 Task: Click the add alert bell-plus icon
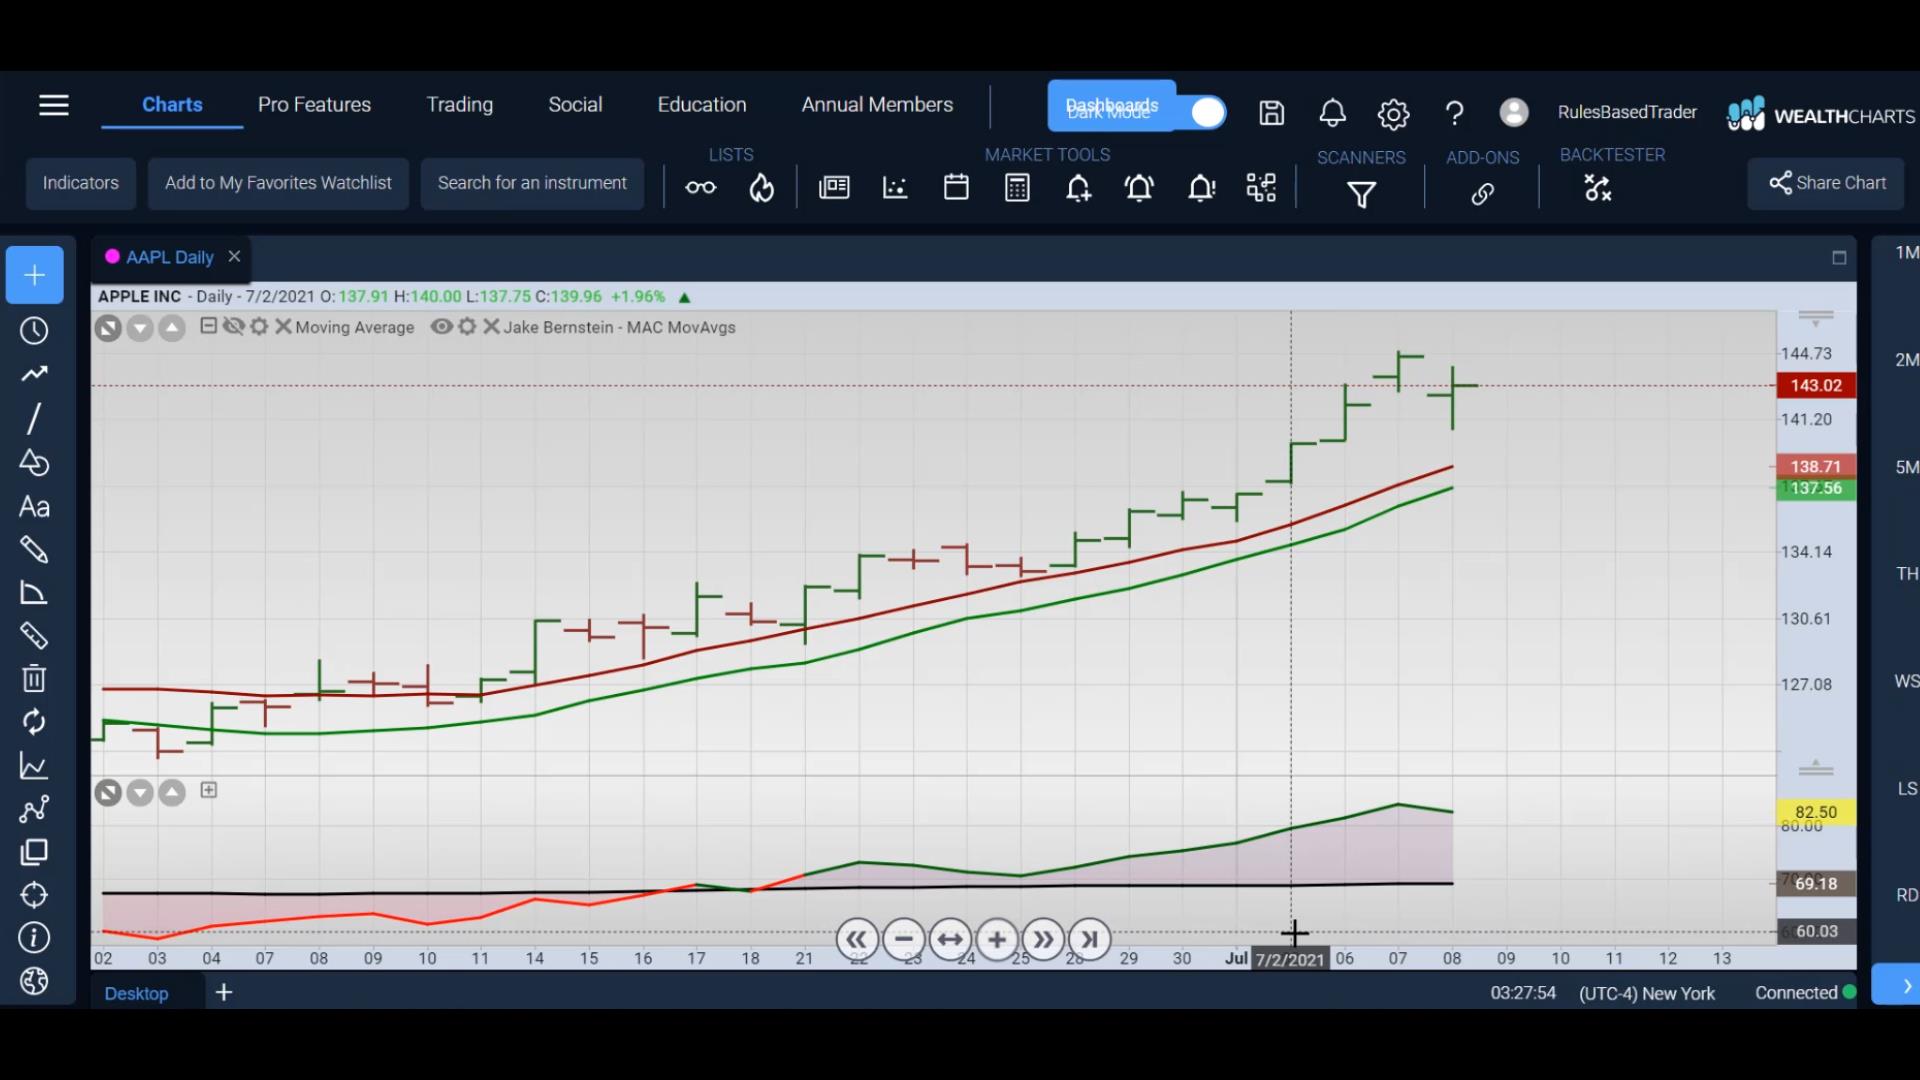pos(1079,188)
